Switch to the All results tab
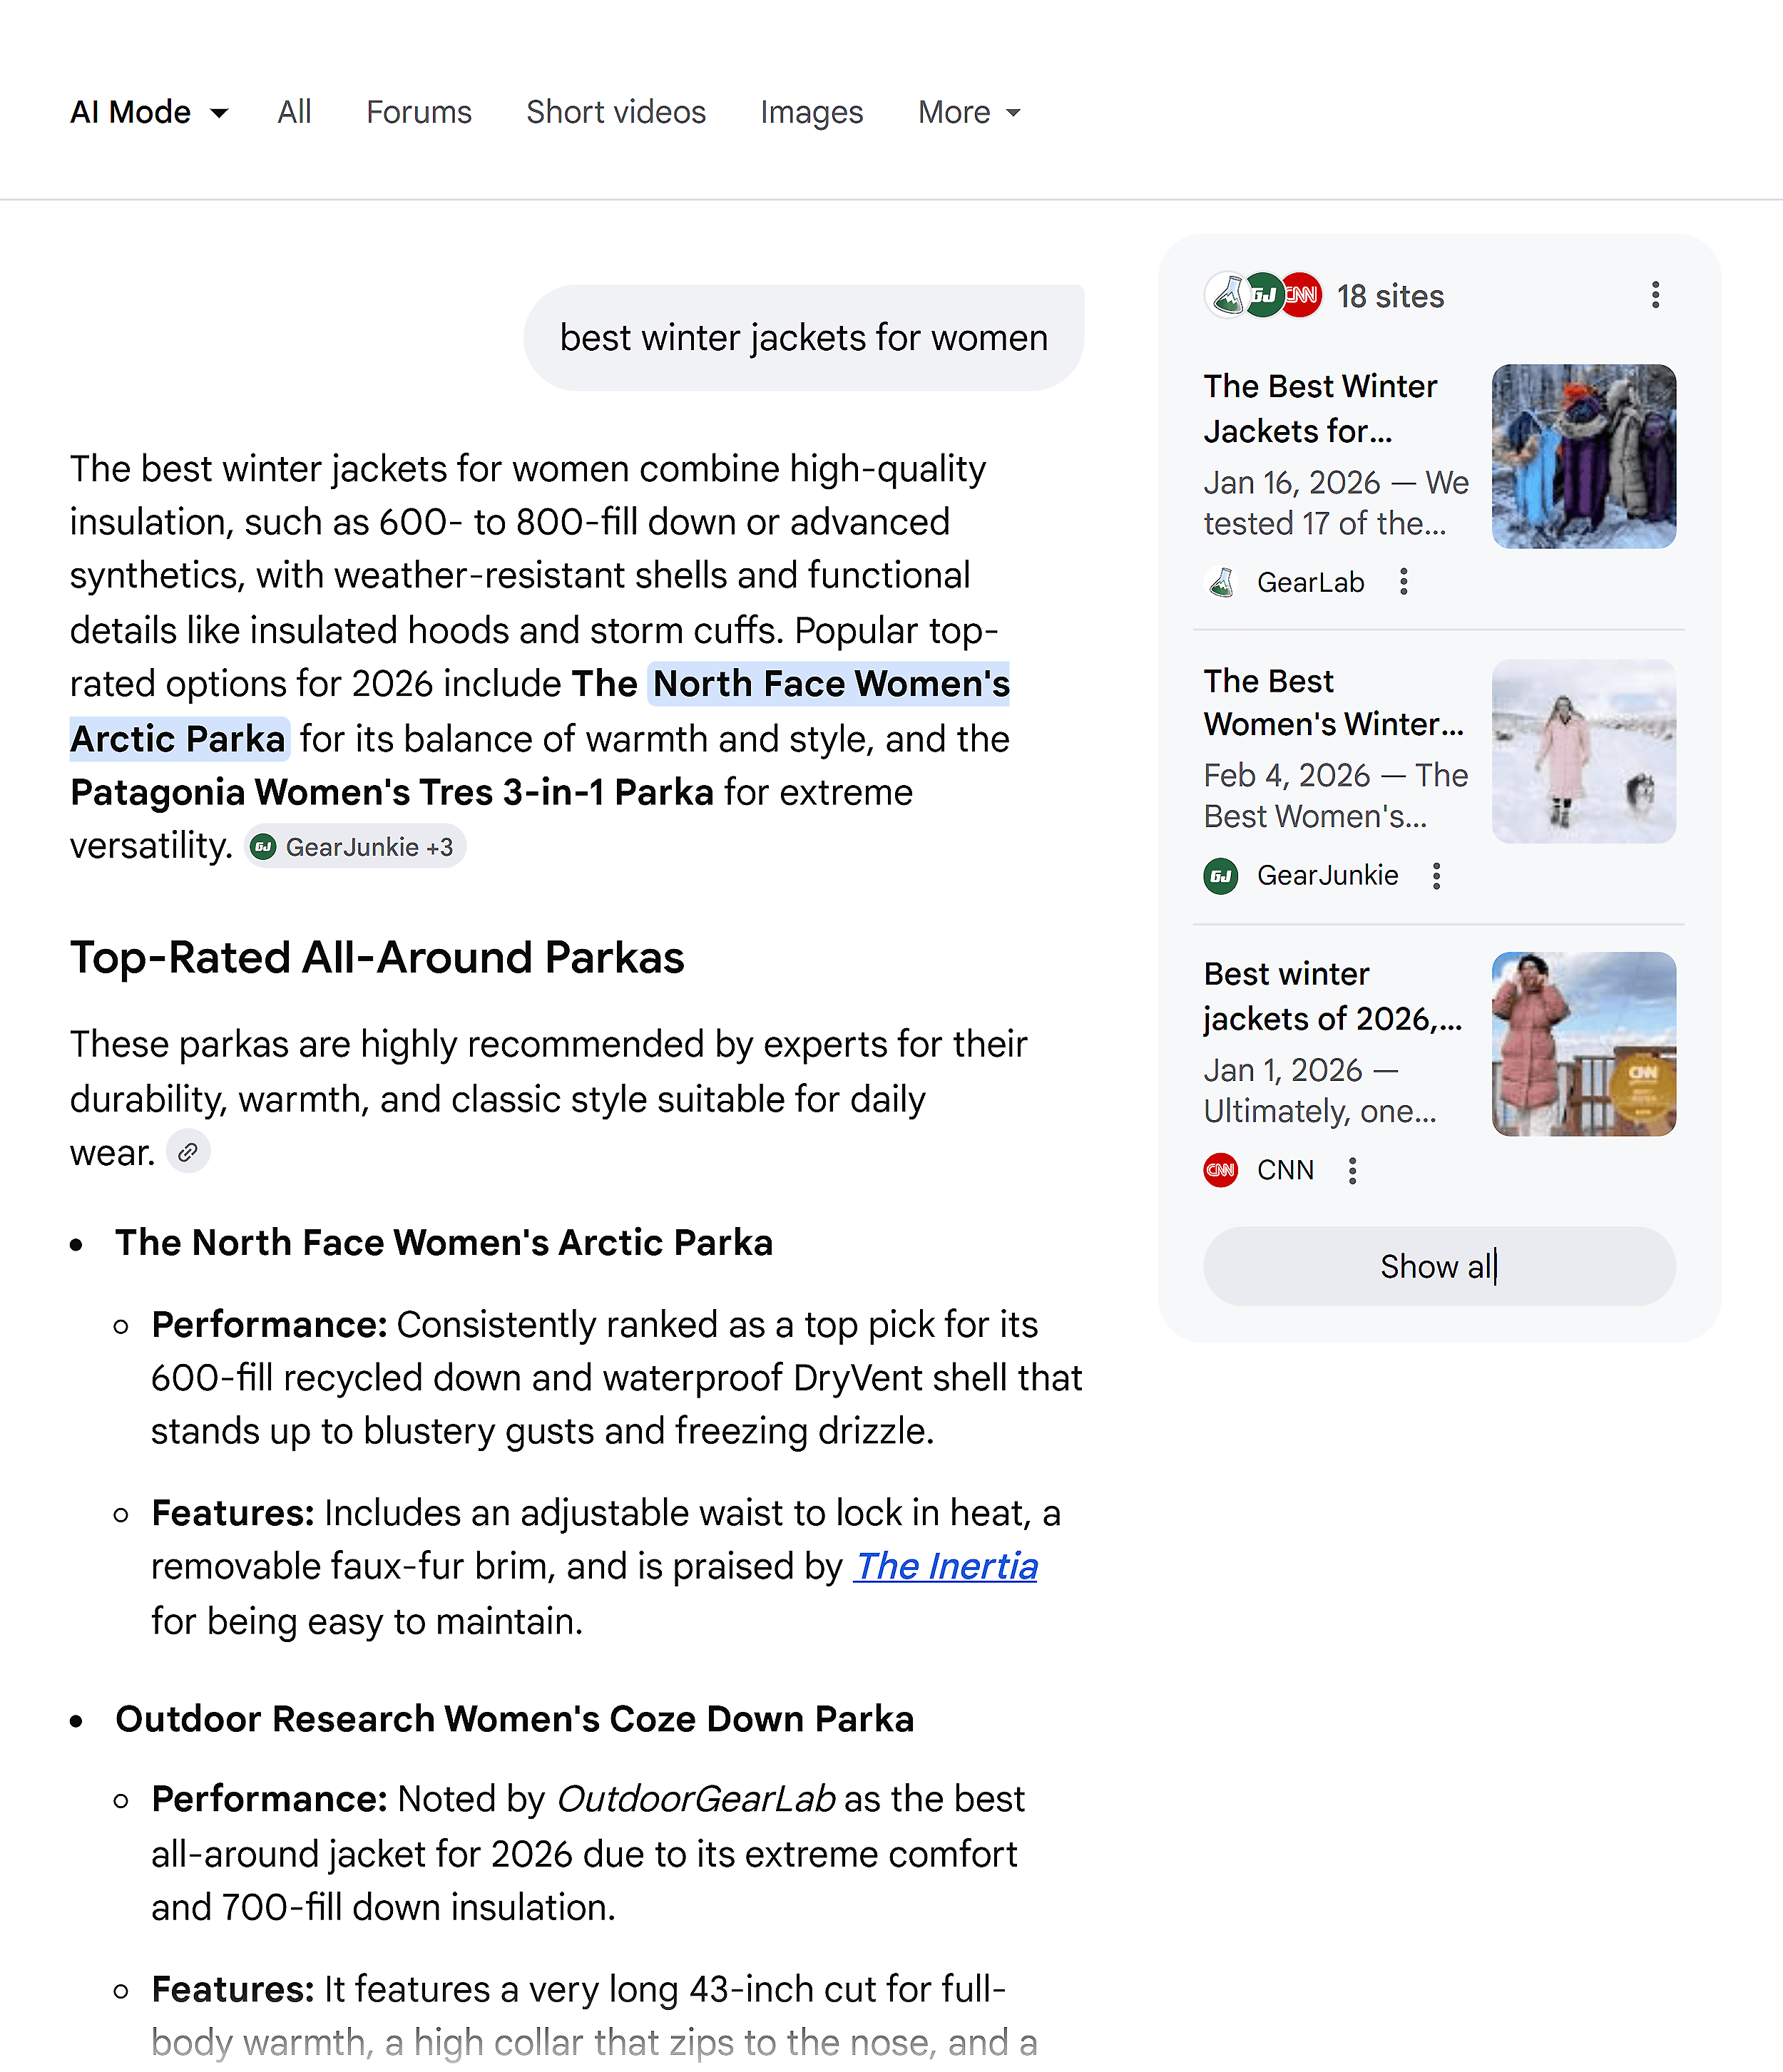The height and width of the screenshot is (2072, 1783). pos(293,112)
